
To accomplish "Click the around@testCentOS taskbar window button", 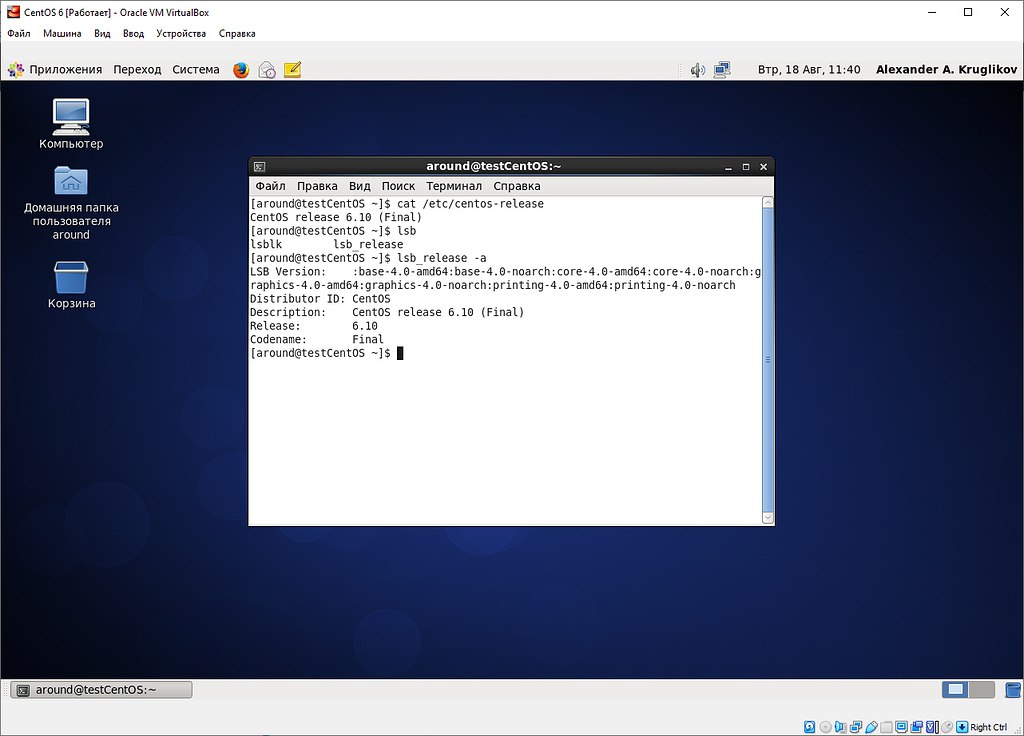I will (x=101, y=690).
